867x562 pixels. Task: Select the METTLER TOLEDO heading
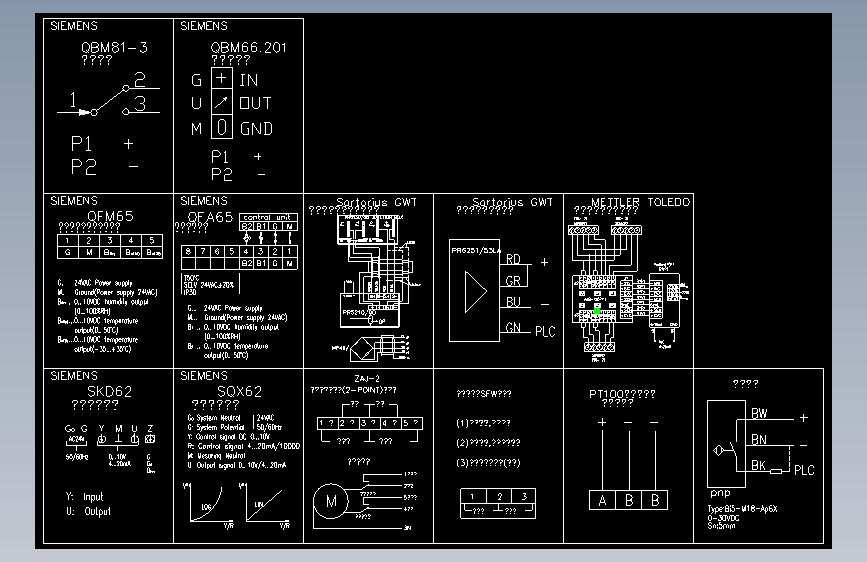tap(640, 202)
